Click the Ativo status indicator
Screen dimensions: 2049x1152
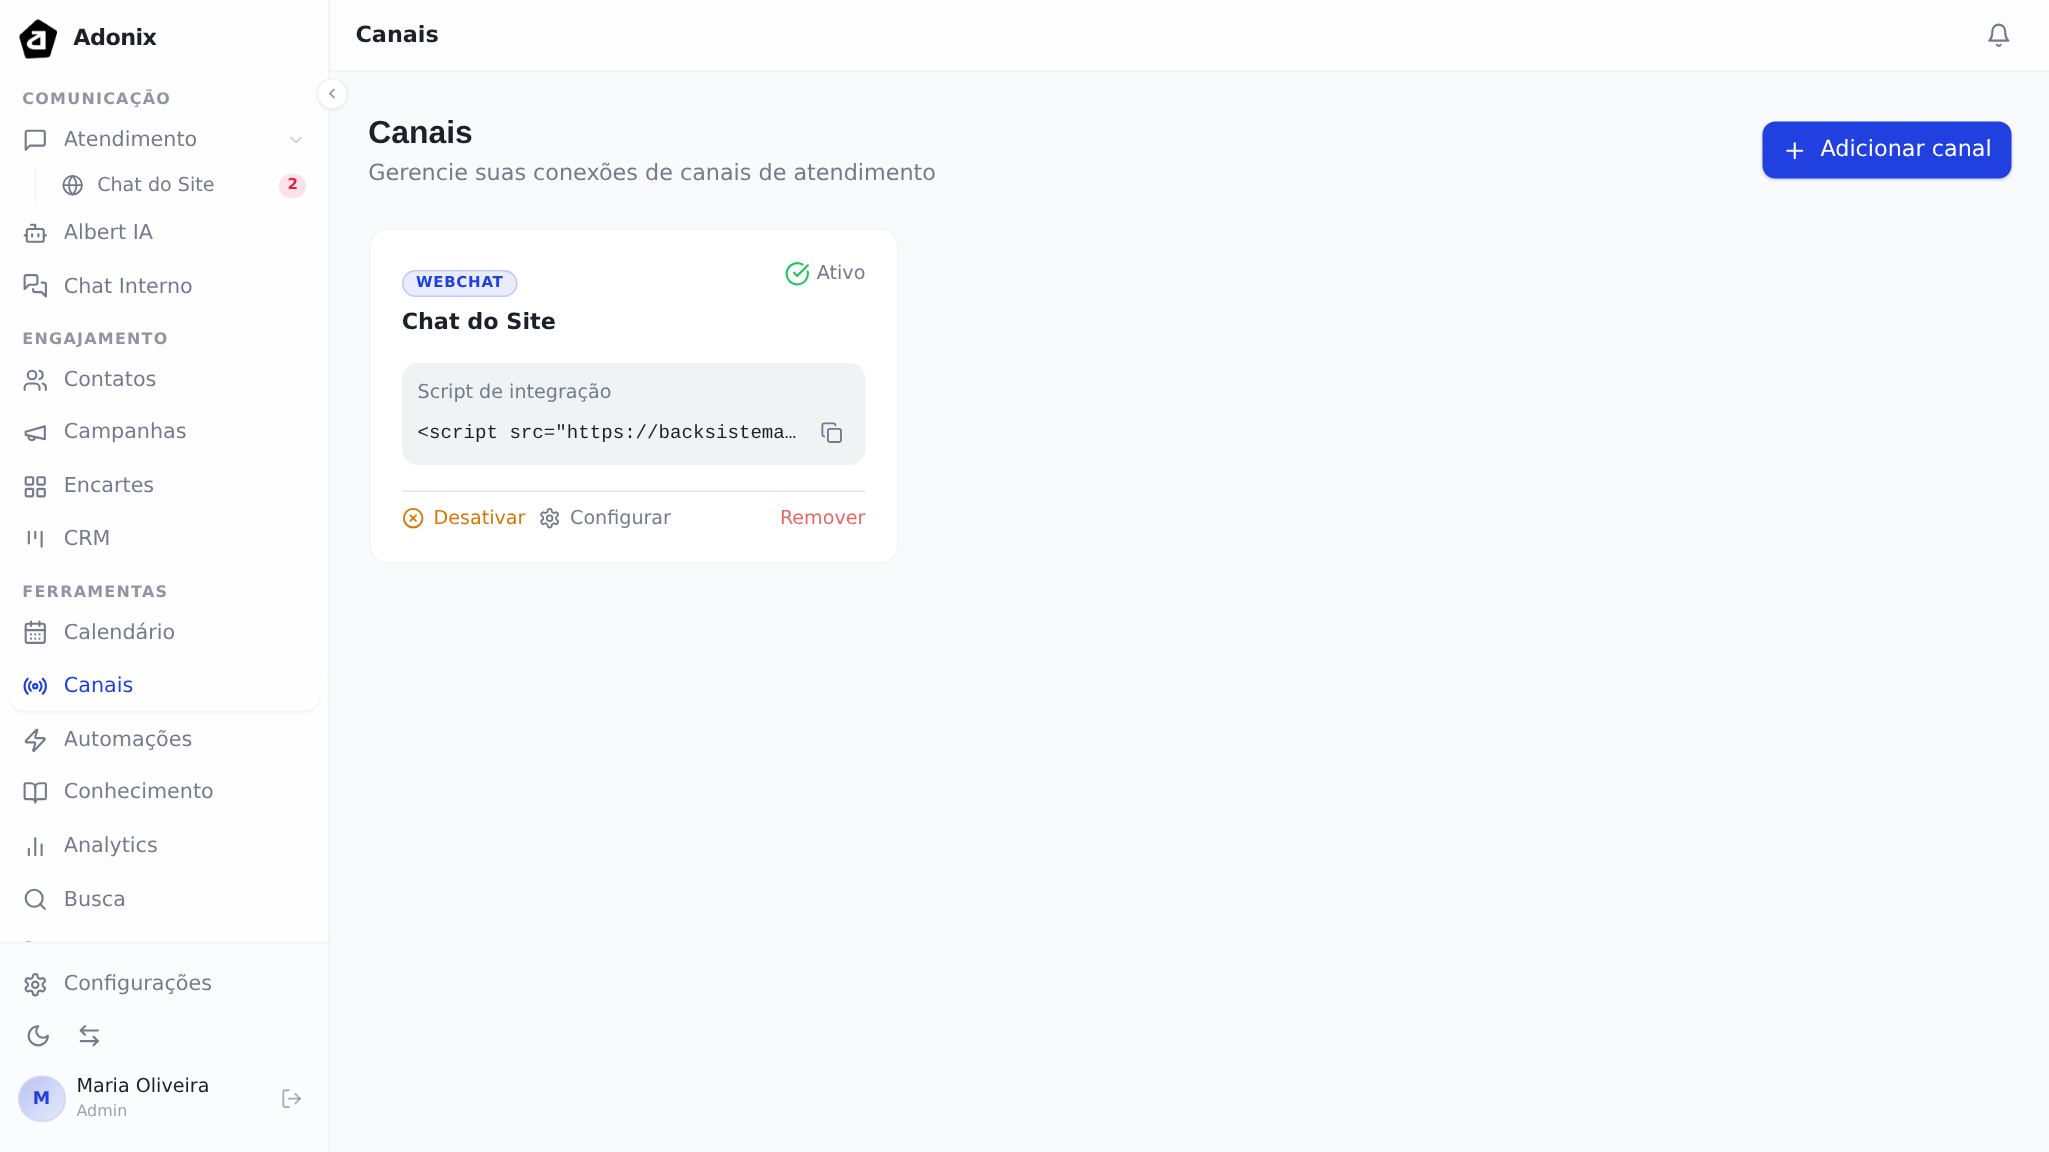(x=825, y=273)
